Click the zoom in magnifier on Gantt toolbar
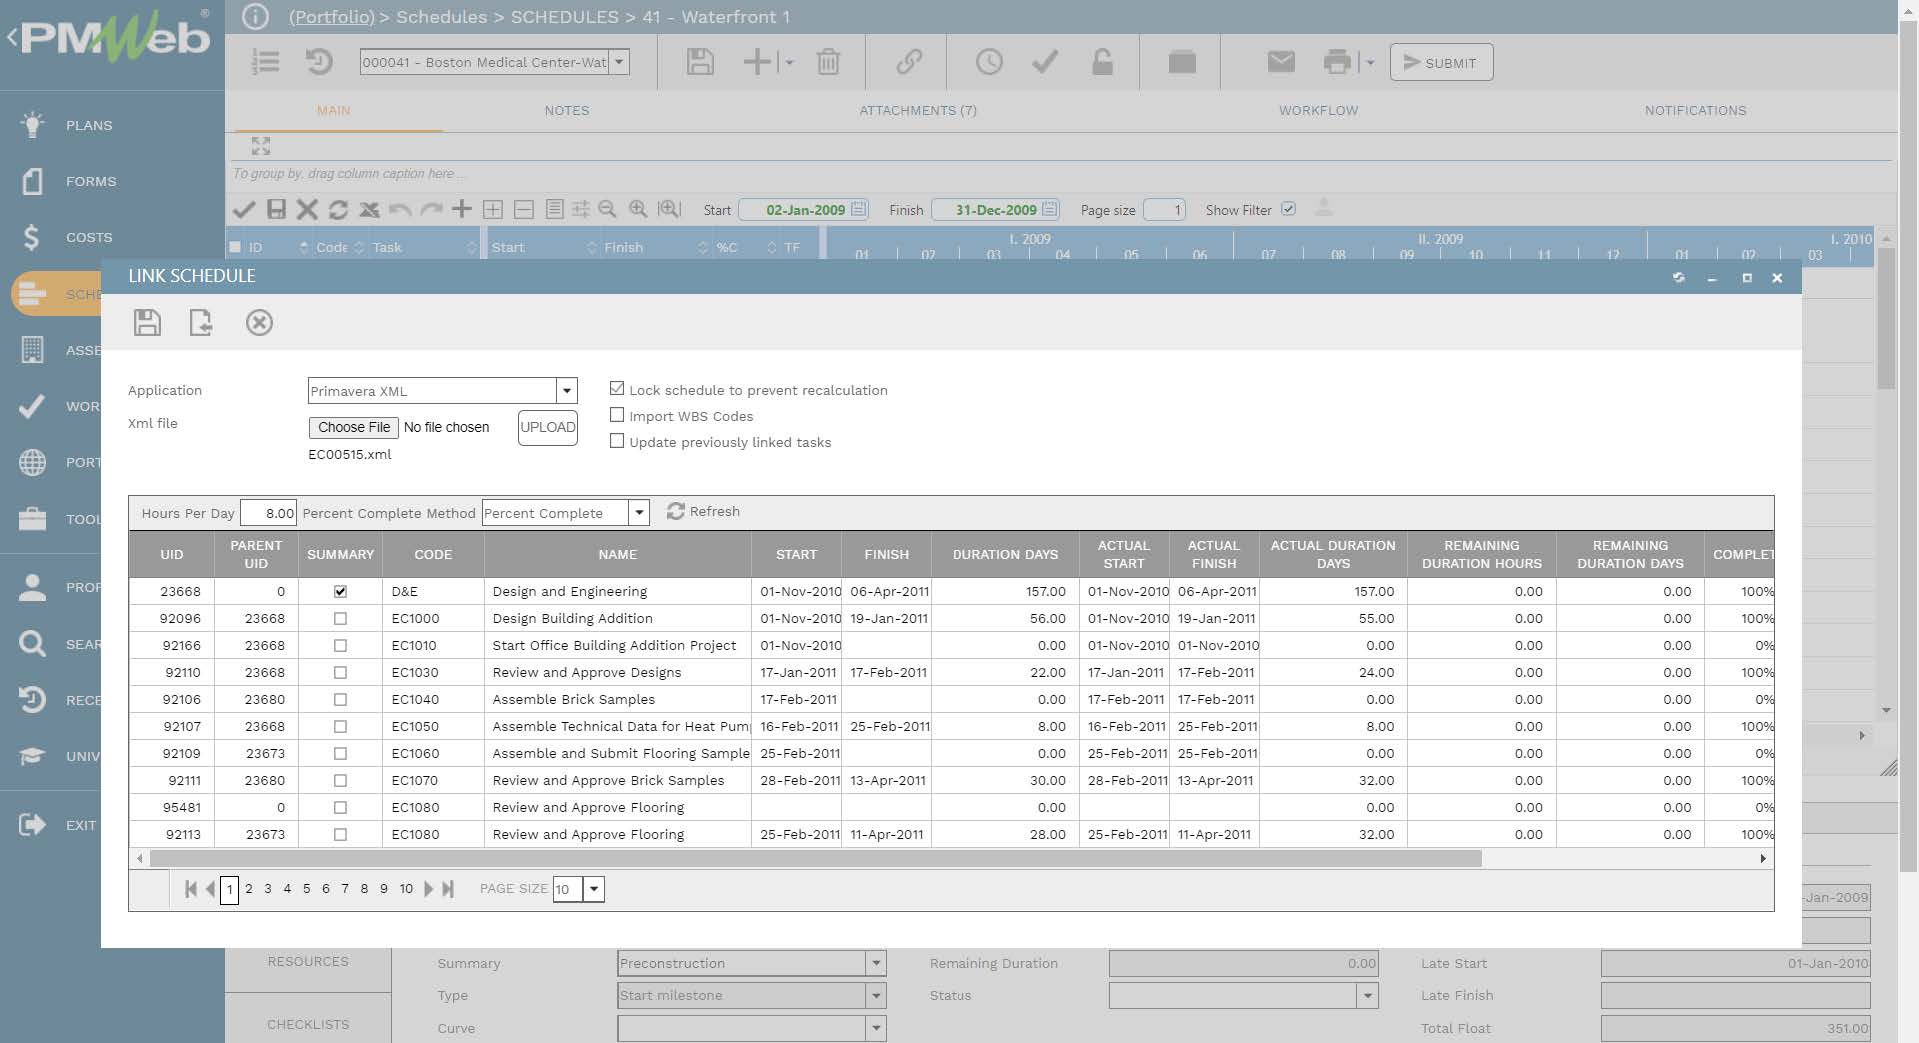This screenshot has height=1043, width=1919. (637, 209)
